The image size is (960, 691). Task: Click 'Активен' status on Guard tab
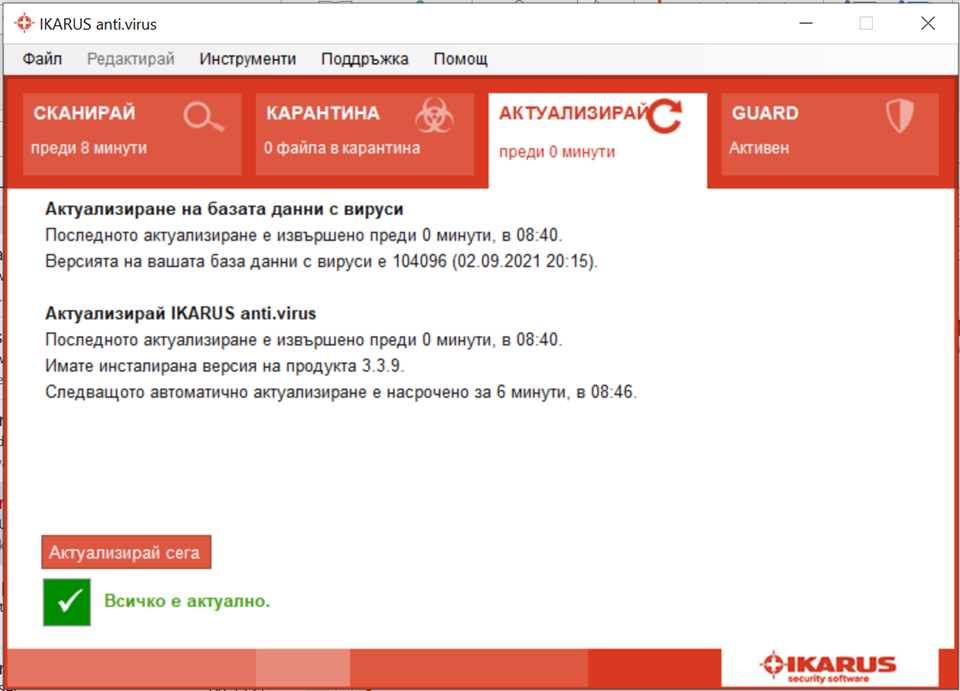tap(759, 148)
